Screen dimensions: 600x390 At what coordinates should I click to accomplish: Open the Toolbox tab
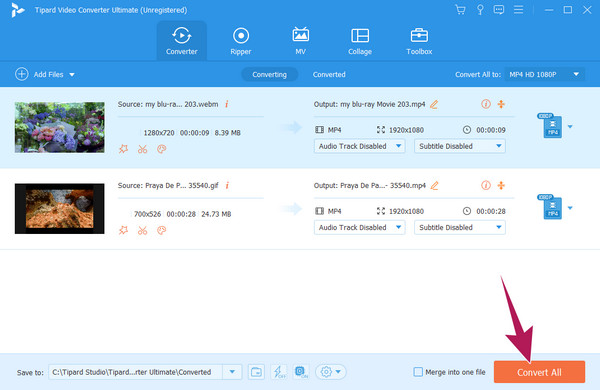click(x=419, y=41)
